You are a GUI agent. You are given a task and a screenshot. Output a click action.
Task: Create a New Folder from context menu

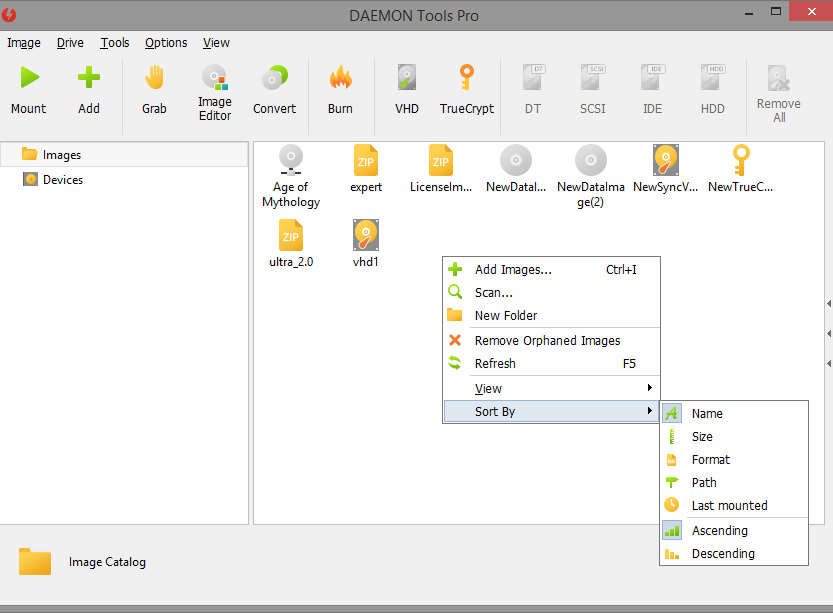(x=551, y=316)
